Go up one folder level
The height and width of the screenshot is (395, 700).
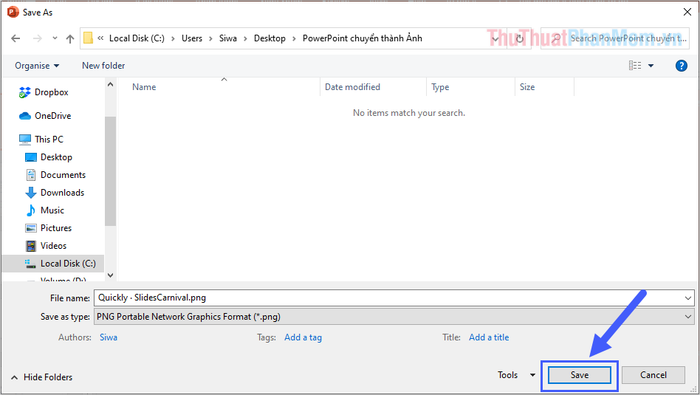(70, 39)
